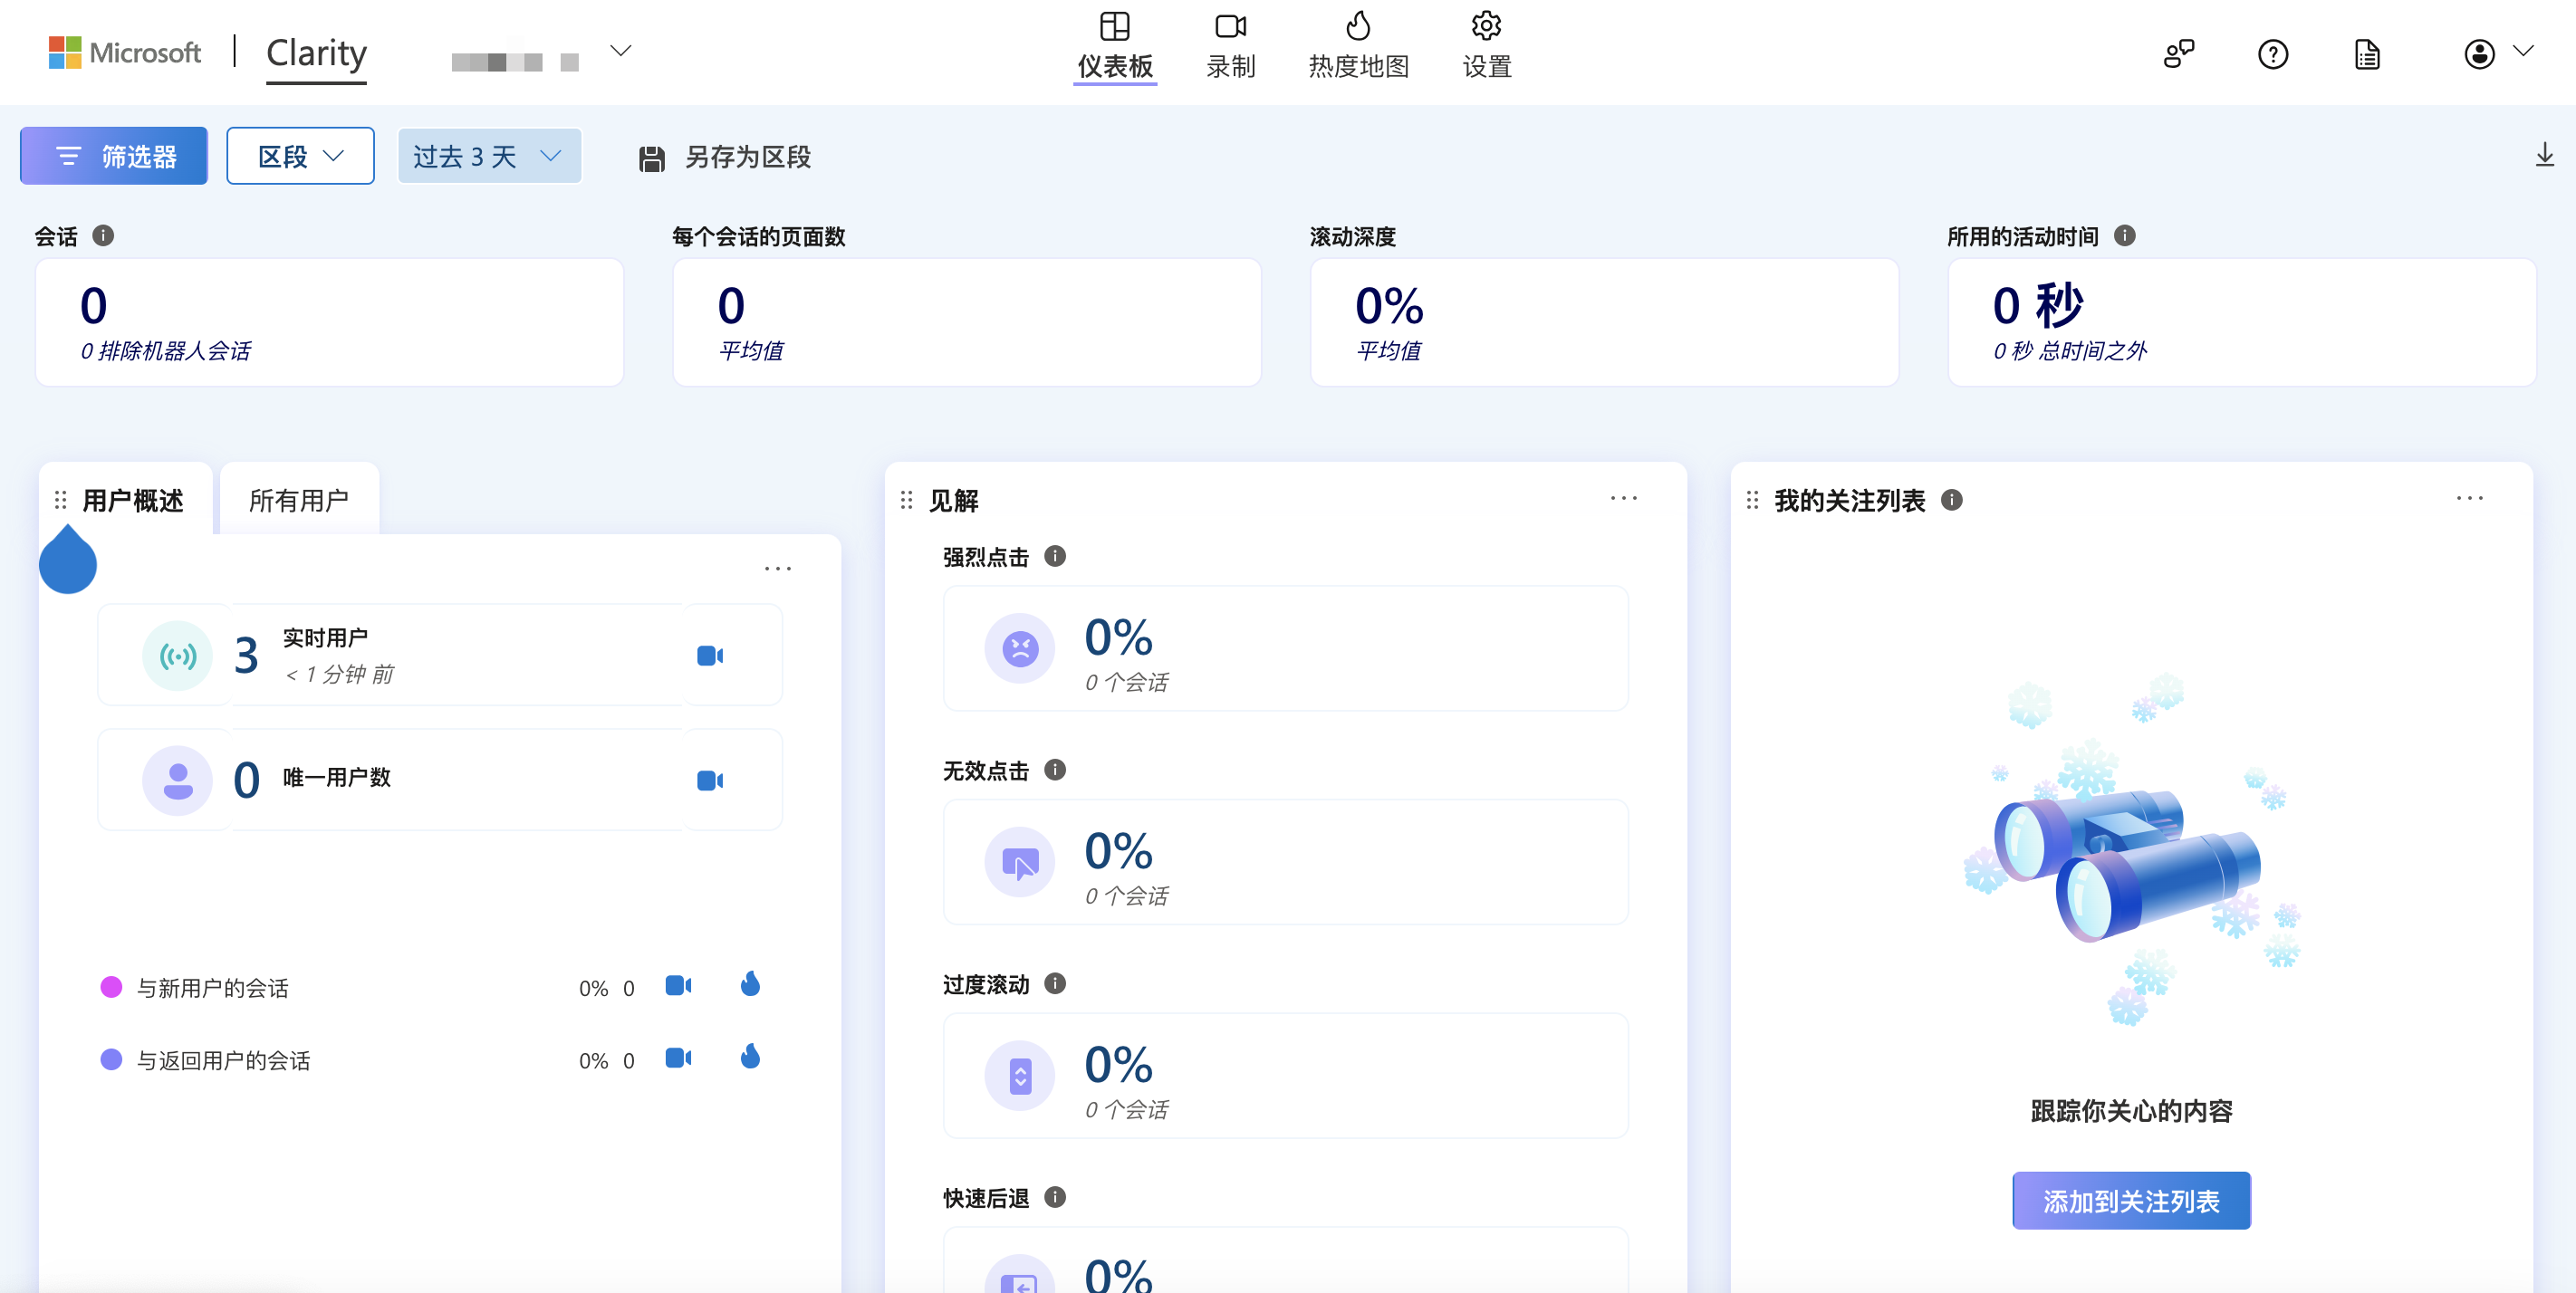Expand the 过去 3 天 date range dropdown

(x=489, y=156)
